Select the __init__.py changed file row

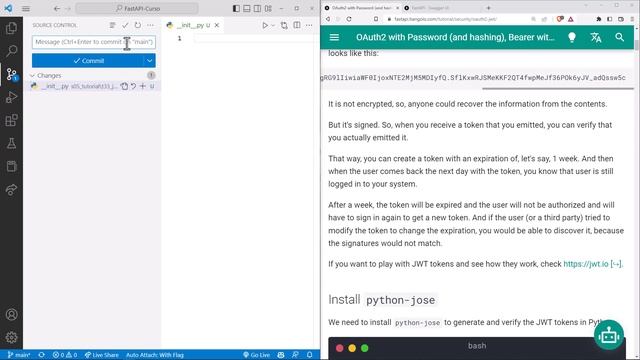[x=93, y=86]
